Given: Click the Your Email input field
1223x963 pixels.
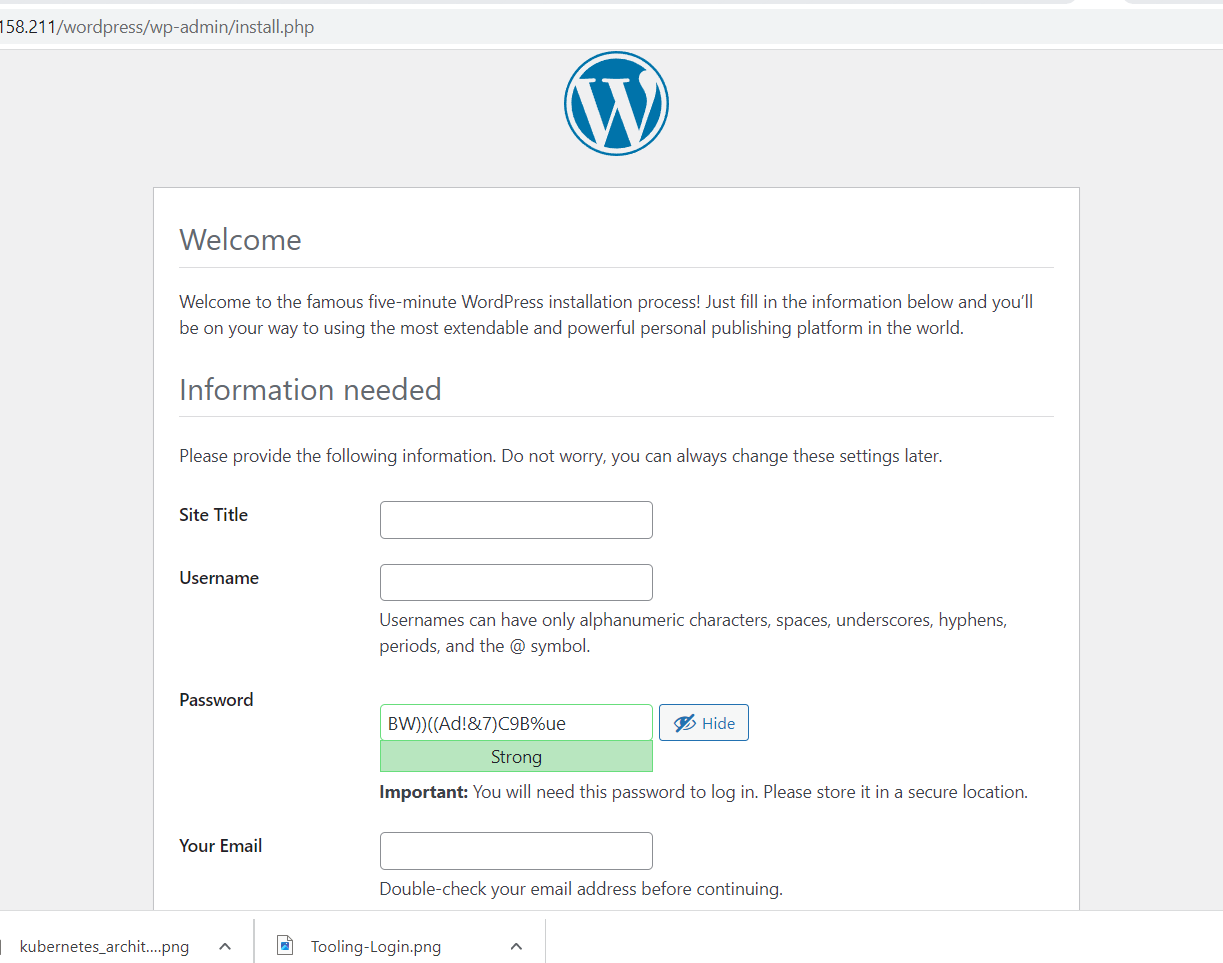Looking at the screenshot, I should click(x=516, y=851).
